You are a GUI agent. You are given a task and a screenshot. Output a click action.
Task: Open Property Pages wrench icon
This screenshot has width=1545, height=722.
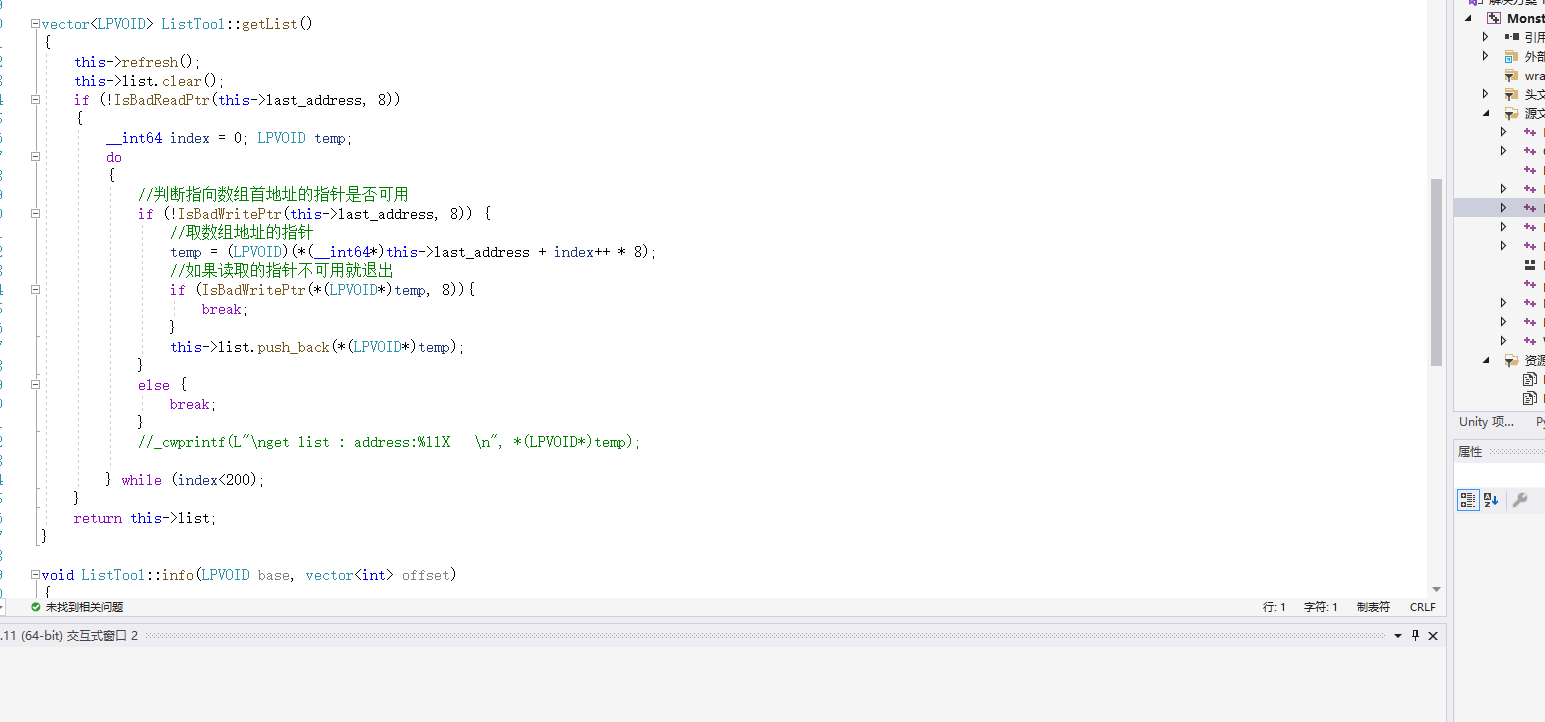pos(1520,500)
